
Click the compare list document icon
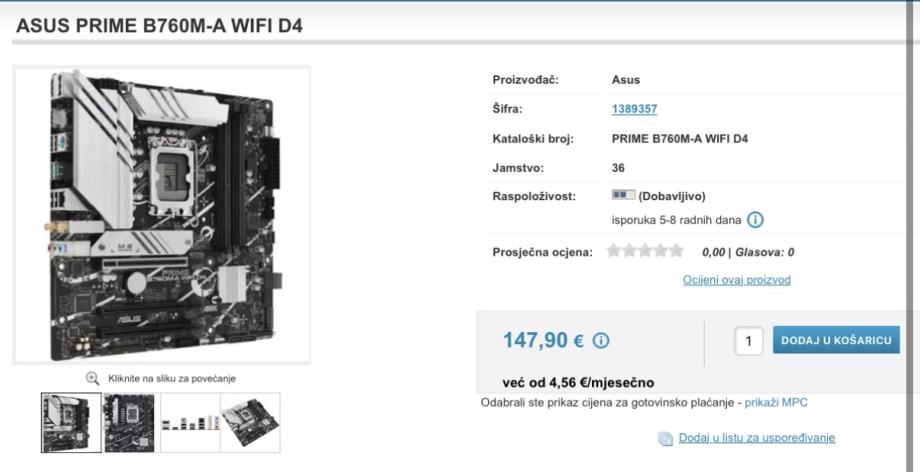[665, 439]
